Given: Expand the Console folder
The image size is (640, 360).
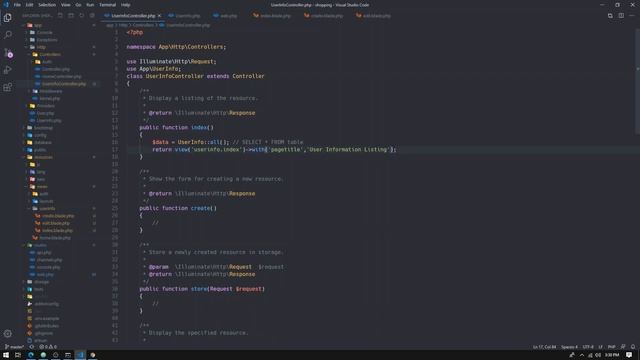Looking at the screenshot, I should click(45, 33).
